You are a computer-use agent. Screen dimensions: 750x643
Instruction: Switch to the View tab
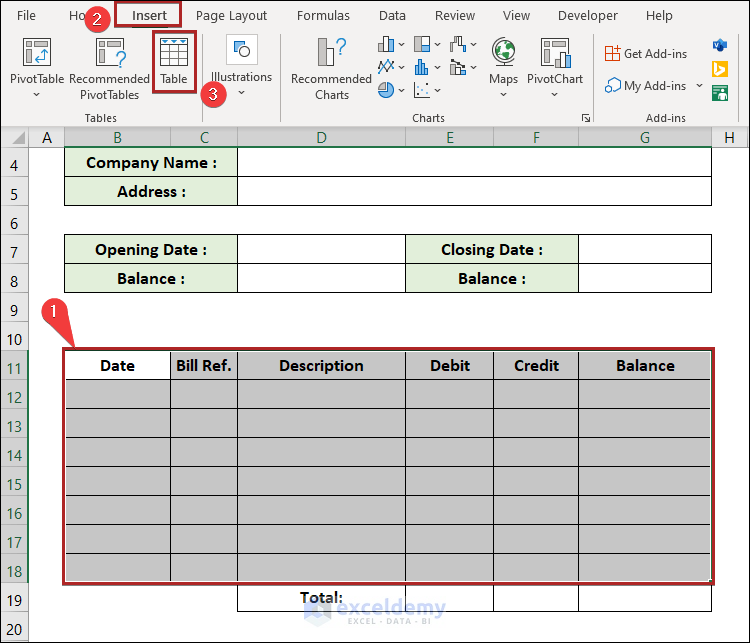click(516, 15)
